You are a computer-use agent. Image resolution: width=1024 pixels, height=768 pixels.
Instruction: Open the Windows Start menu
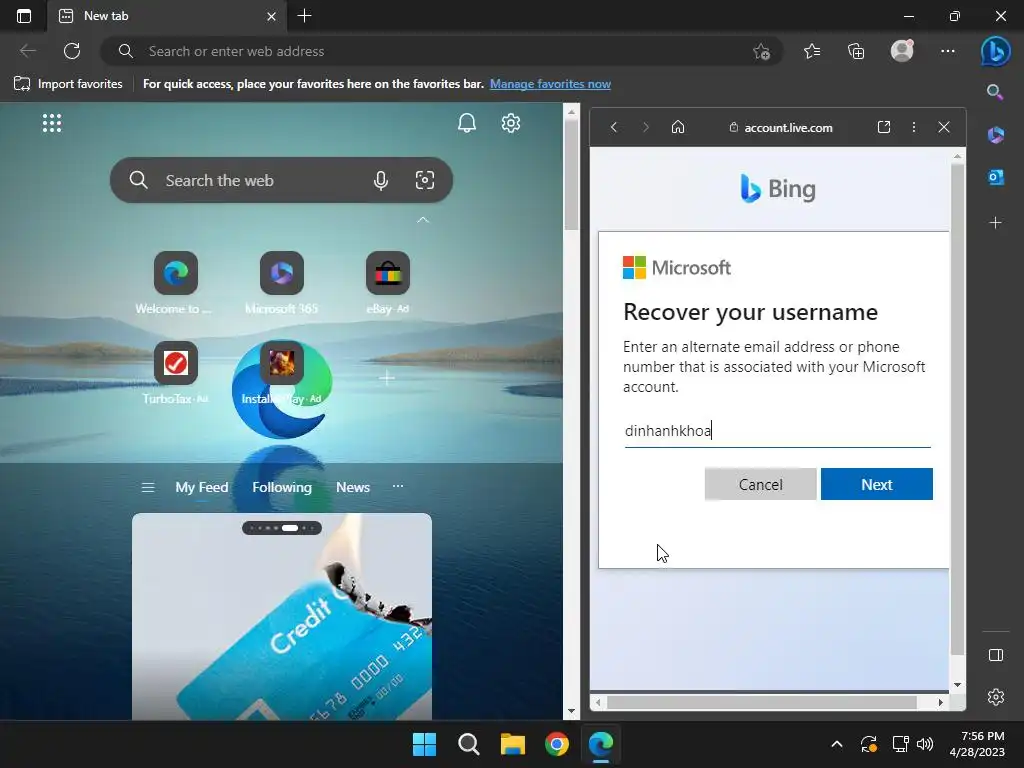pos(424,744)
